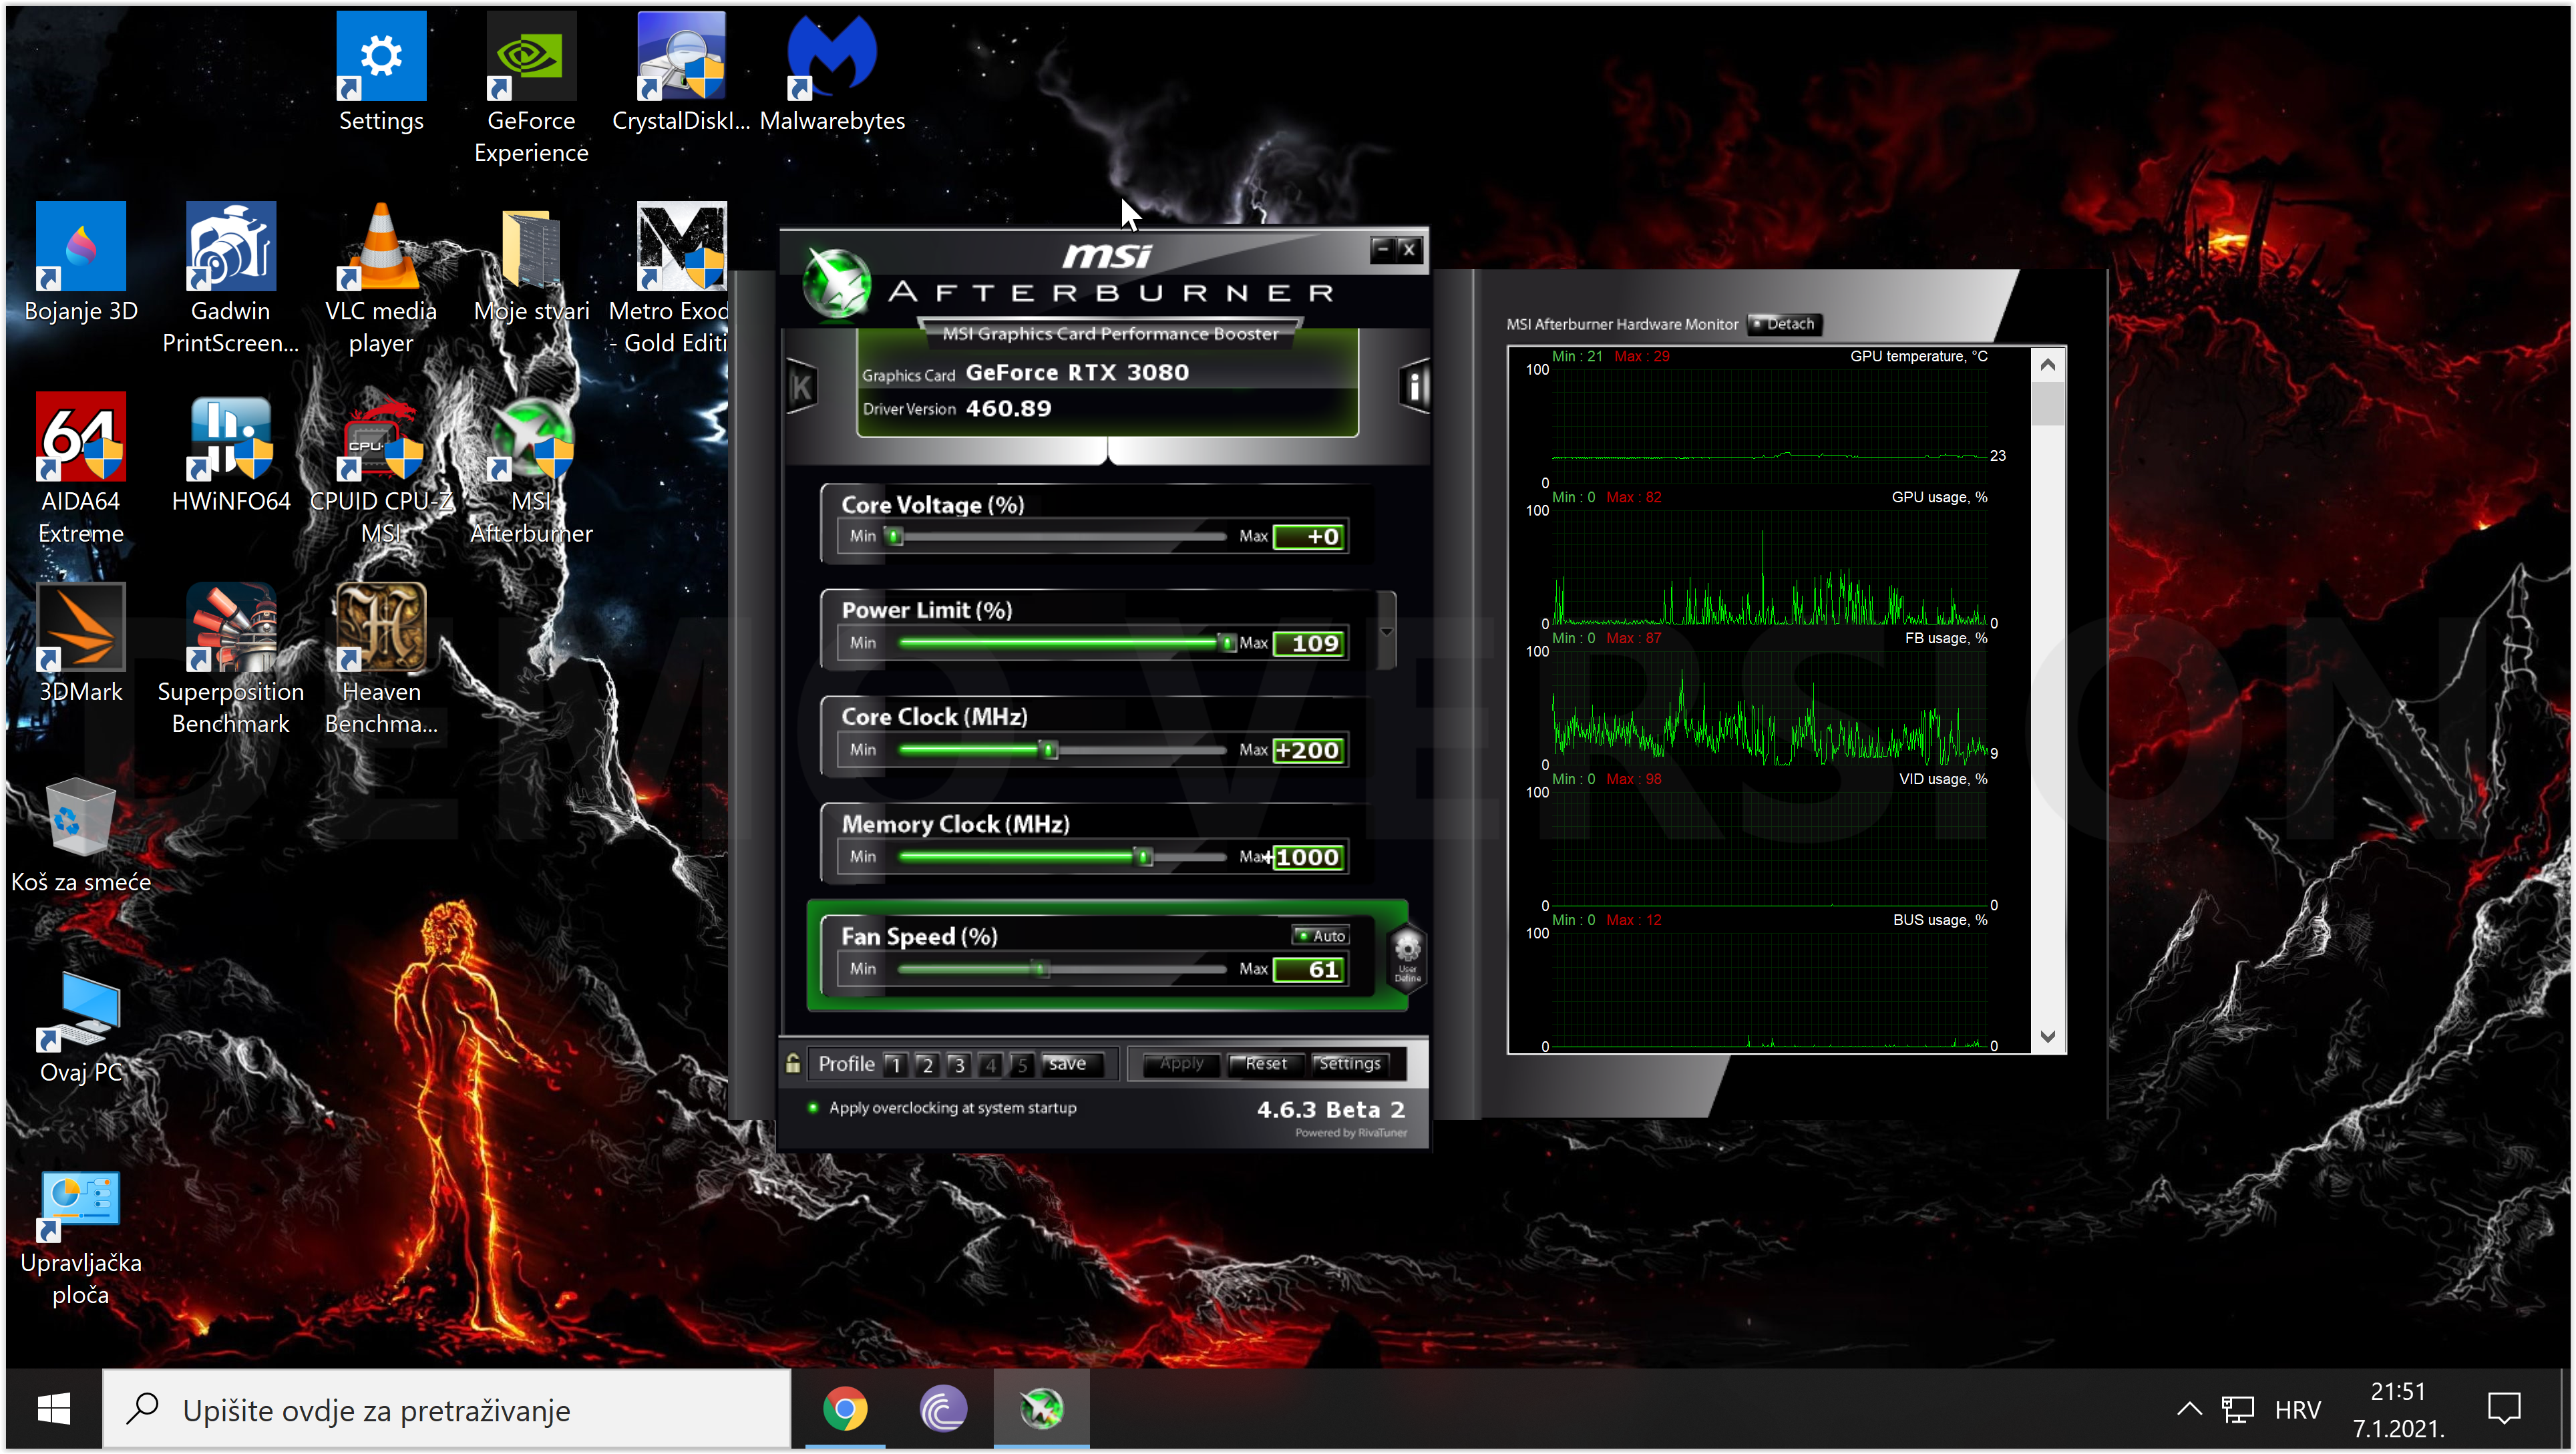
Task: Open 3DMark desktop icon
Action: [81, 644]
